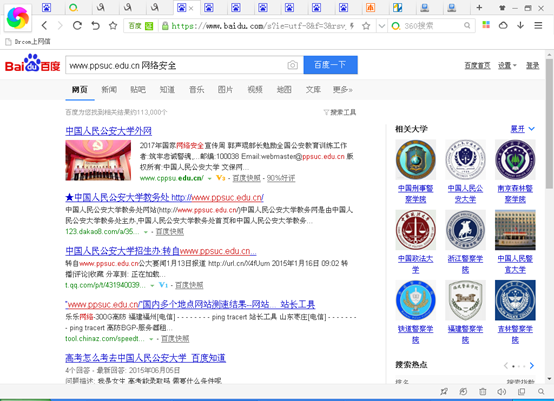Click the 中国刑事警察学院 emblem
Viewport: 554px width, 401px height.
(416, 159)
